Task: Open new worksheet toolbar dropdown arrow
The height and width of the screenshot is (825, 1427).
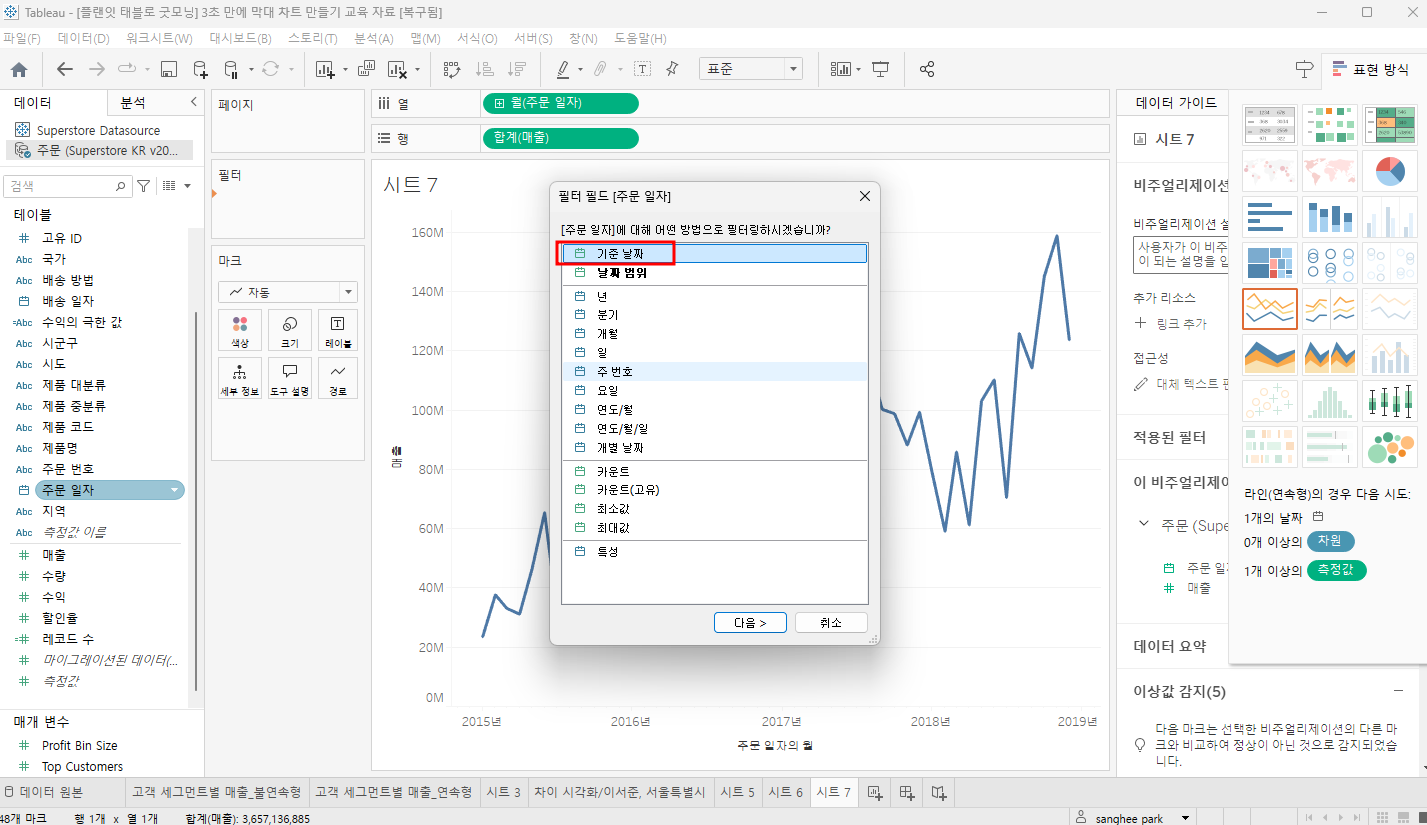Action: coord(345,70)
